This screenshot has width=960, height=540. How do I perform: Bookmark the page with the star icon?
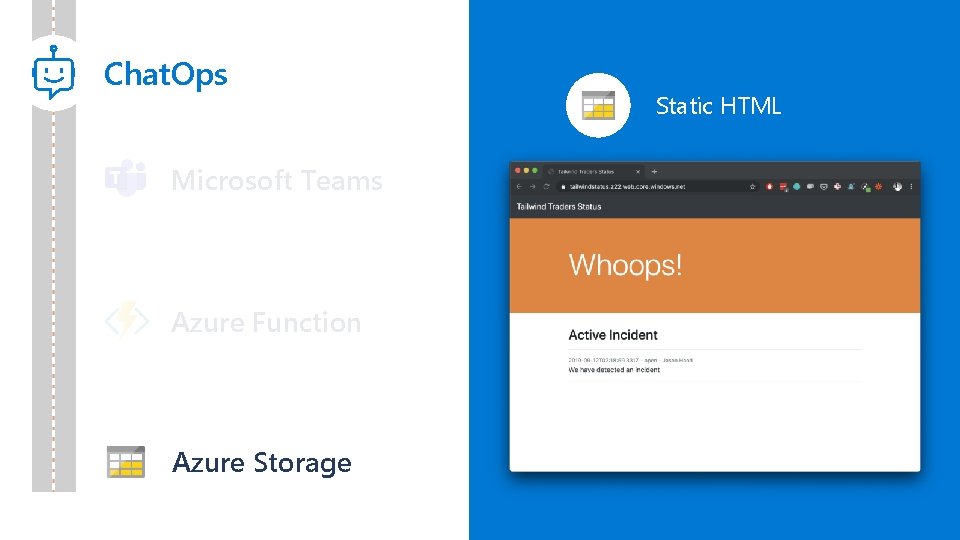(752, 187)
